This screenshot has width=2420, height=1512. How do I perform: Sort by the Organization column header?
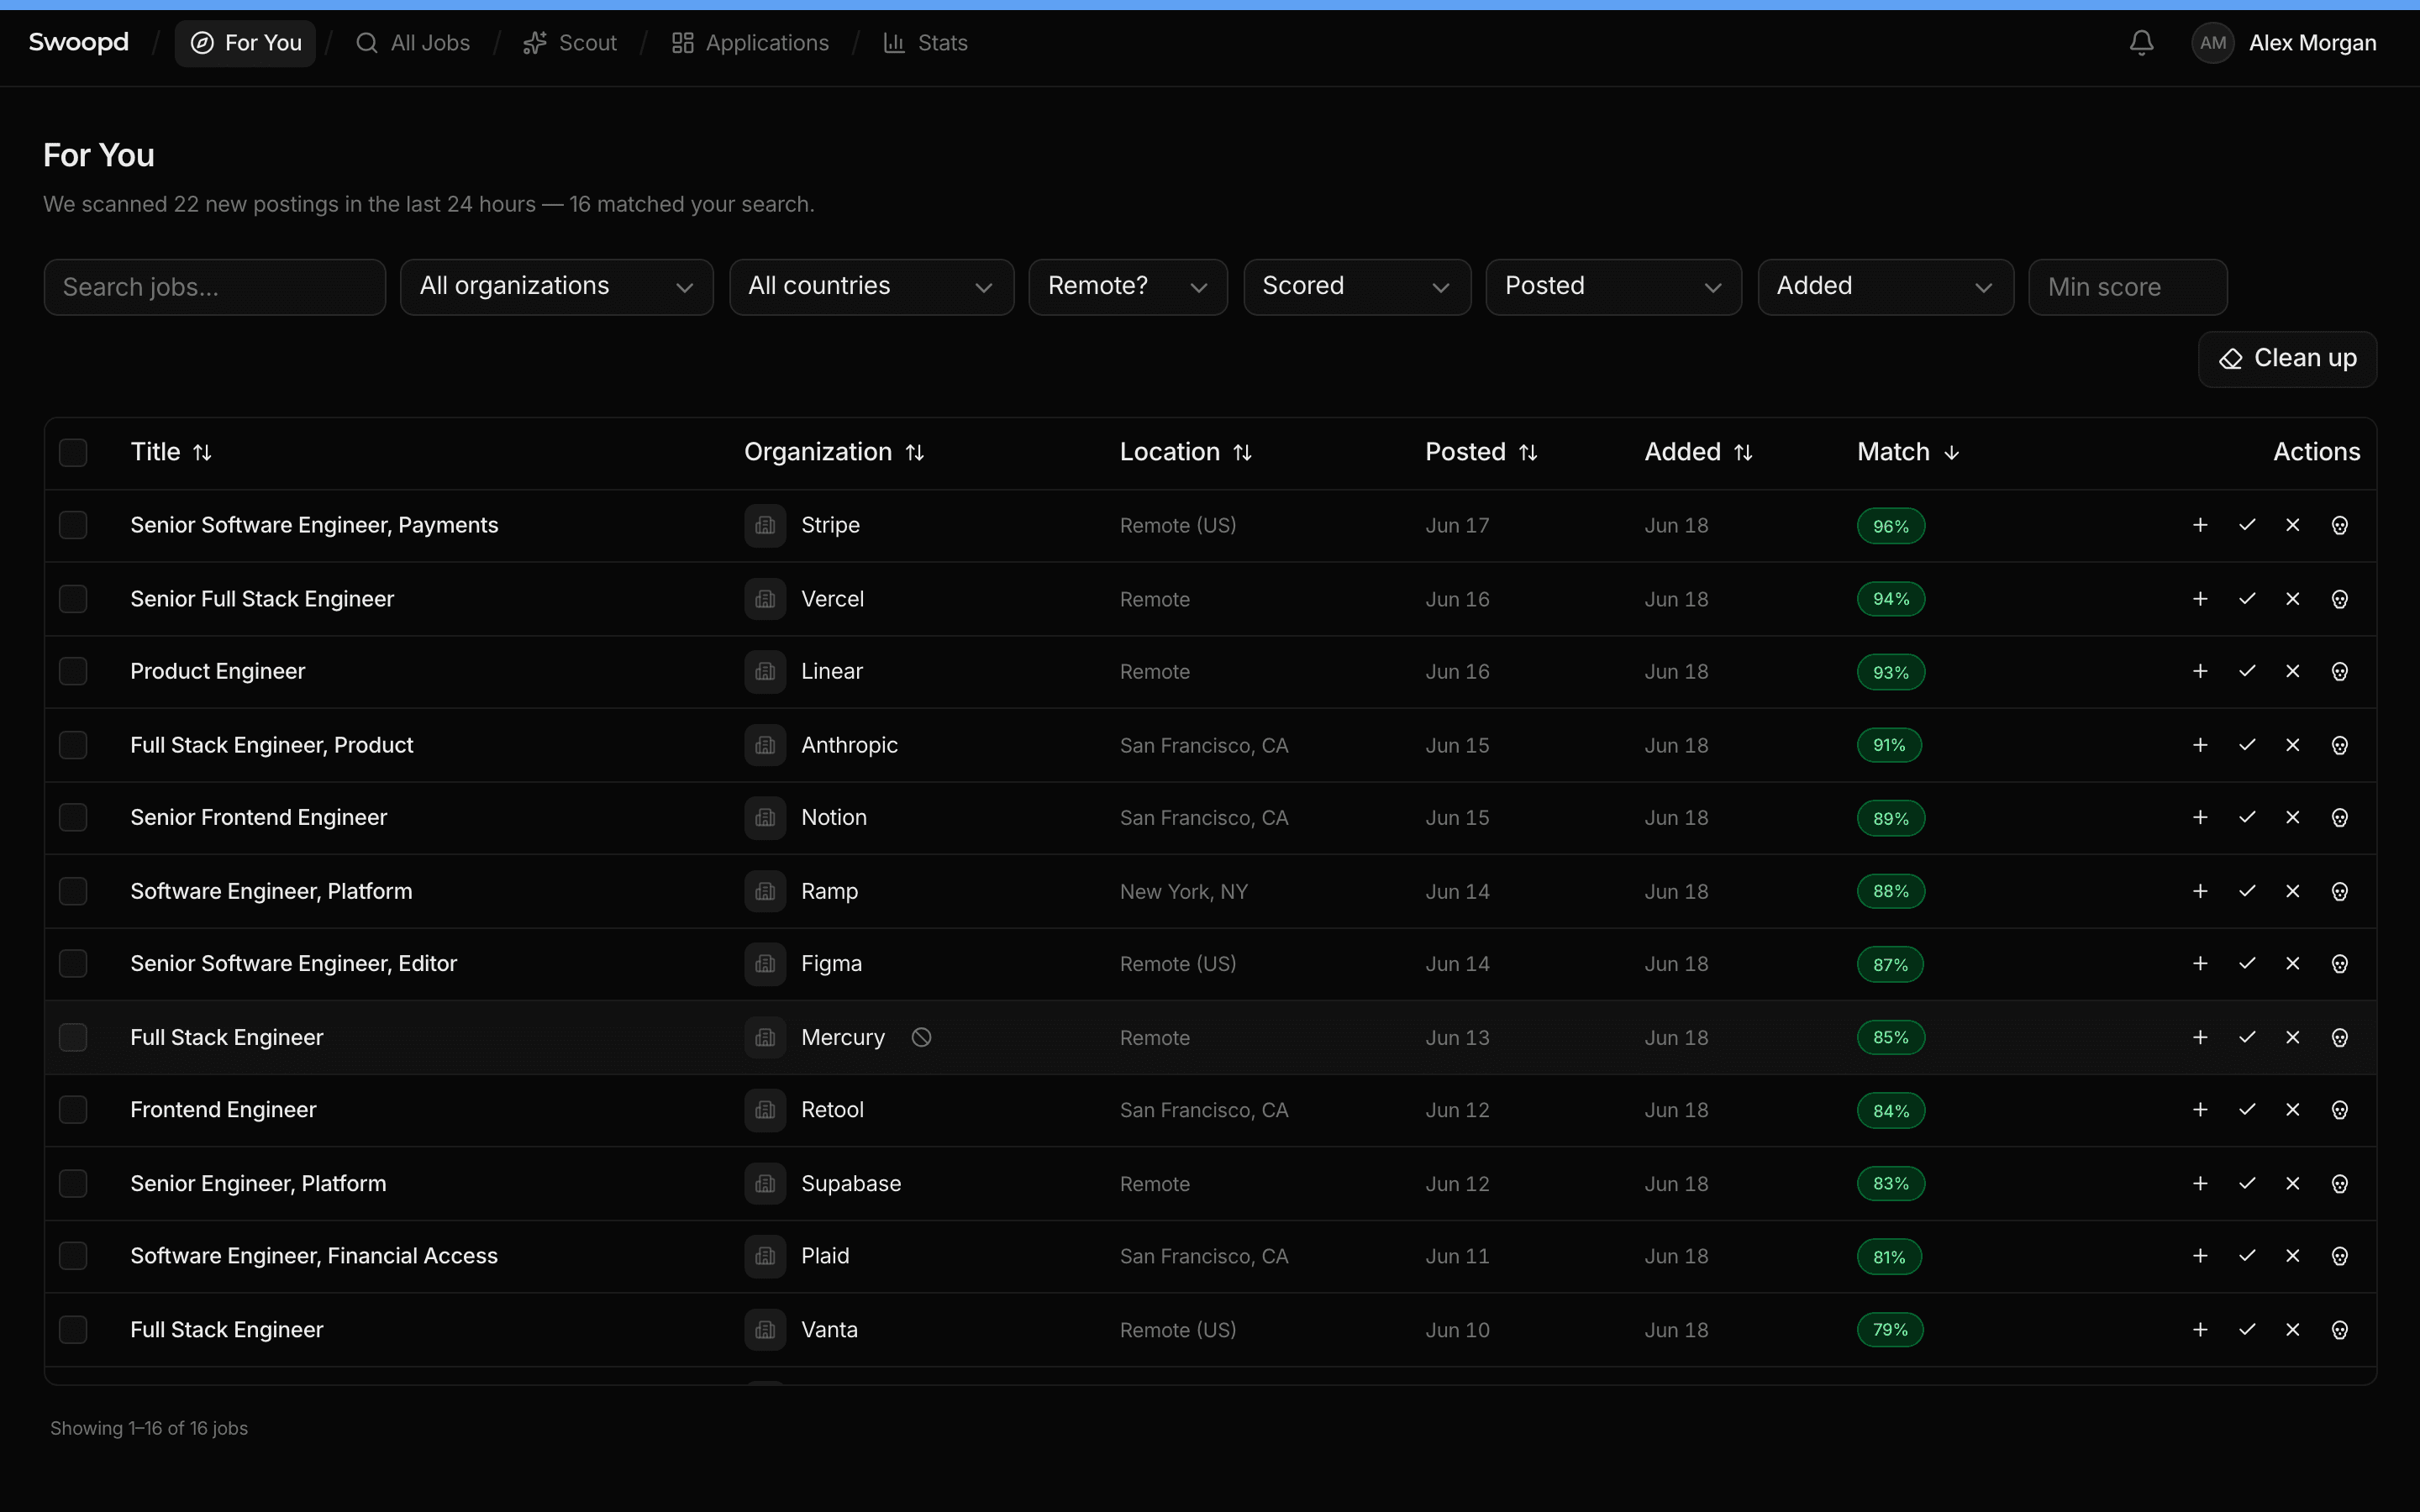pyautogui.click(x=834, y=452)
